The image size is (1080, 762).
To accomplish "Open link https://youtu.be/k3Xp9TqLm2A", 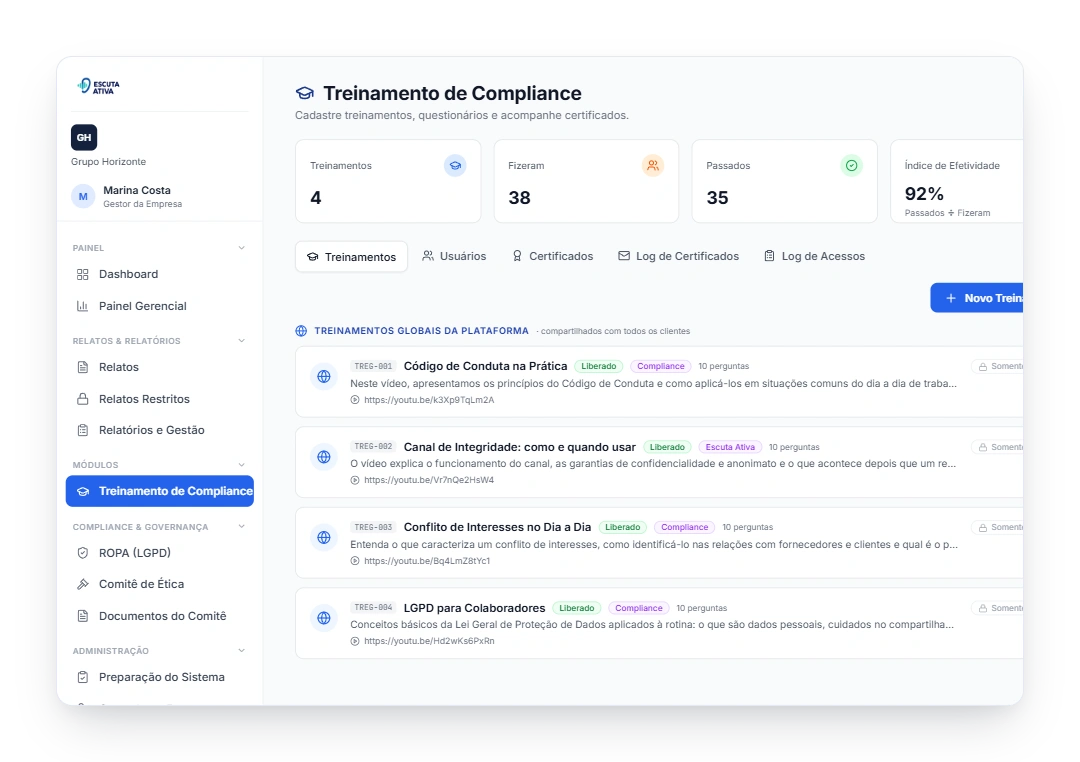I will click(429, 400).
